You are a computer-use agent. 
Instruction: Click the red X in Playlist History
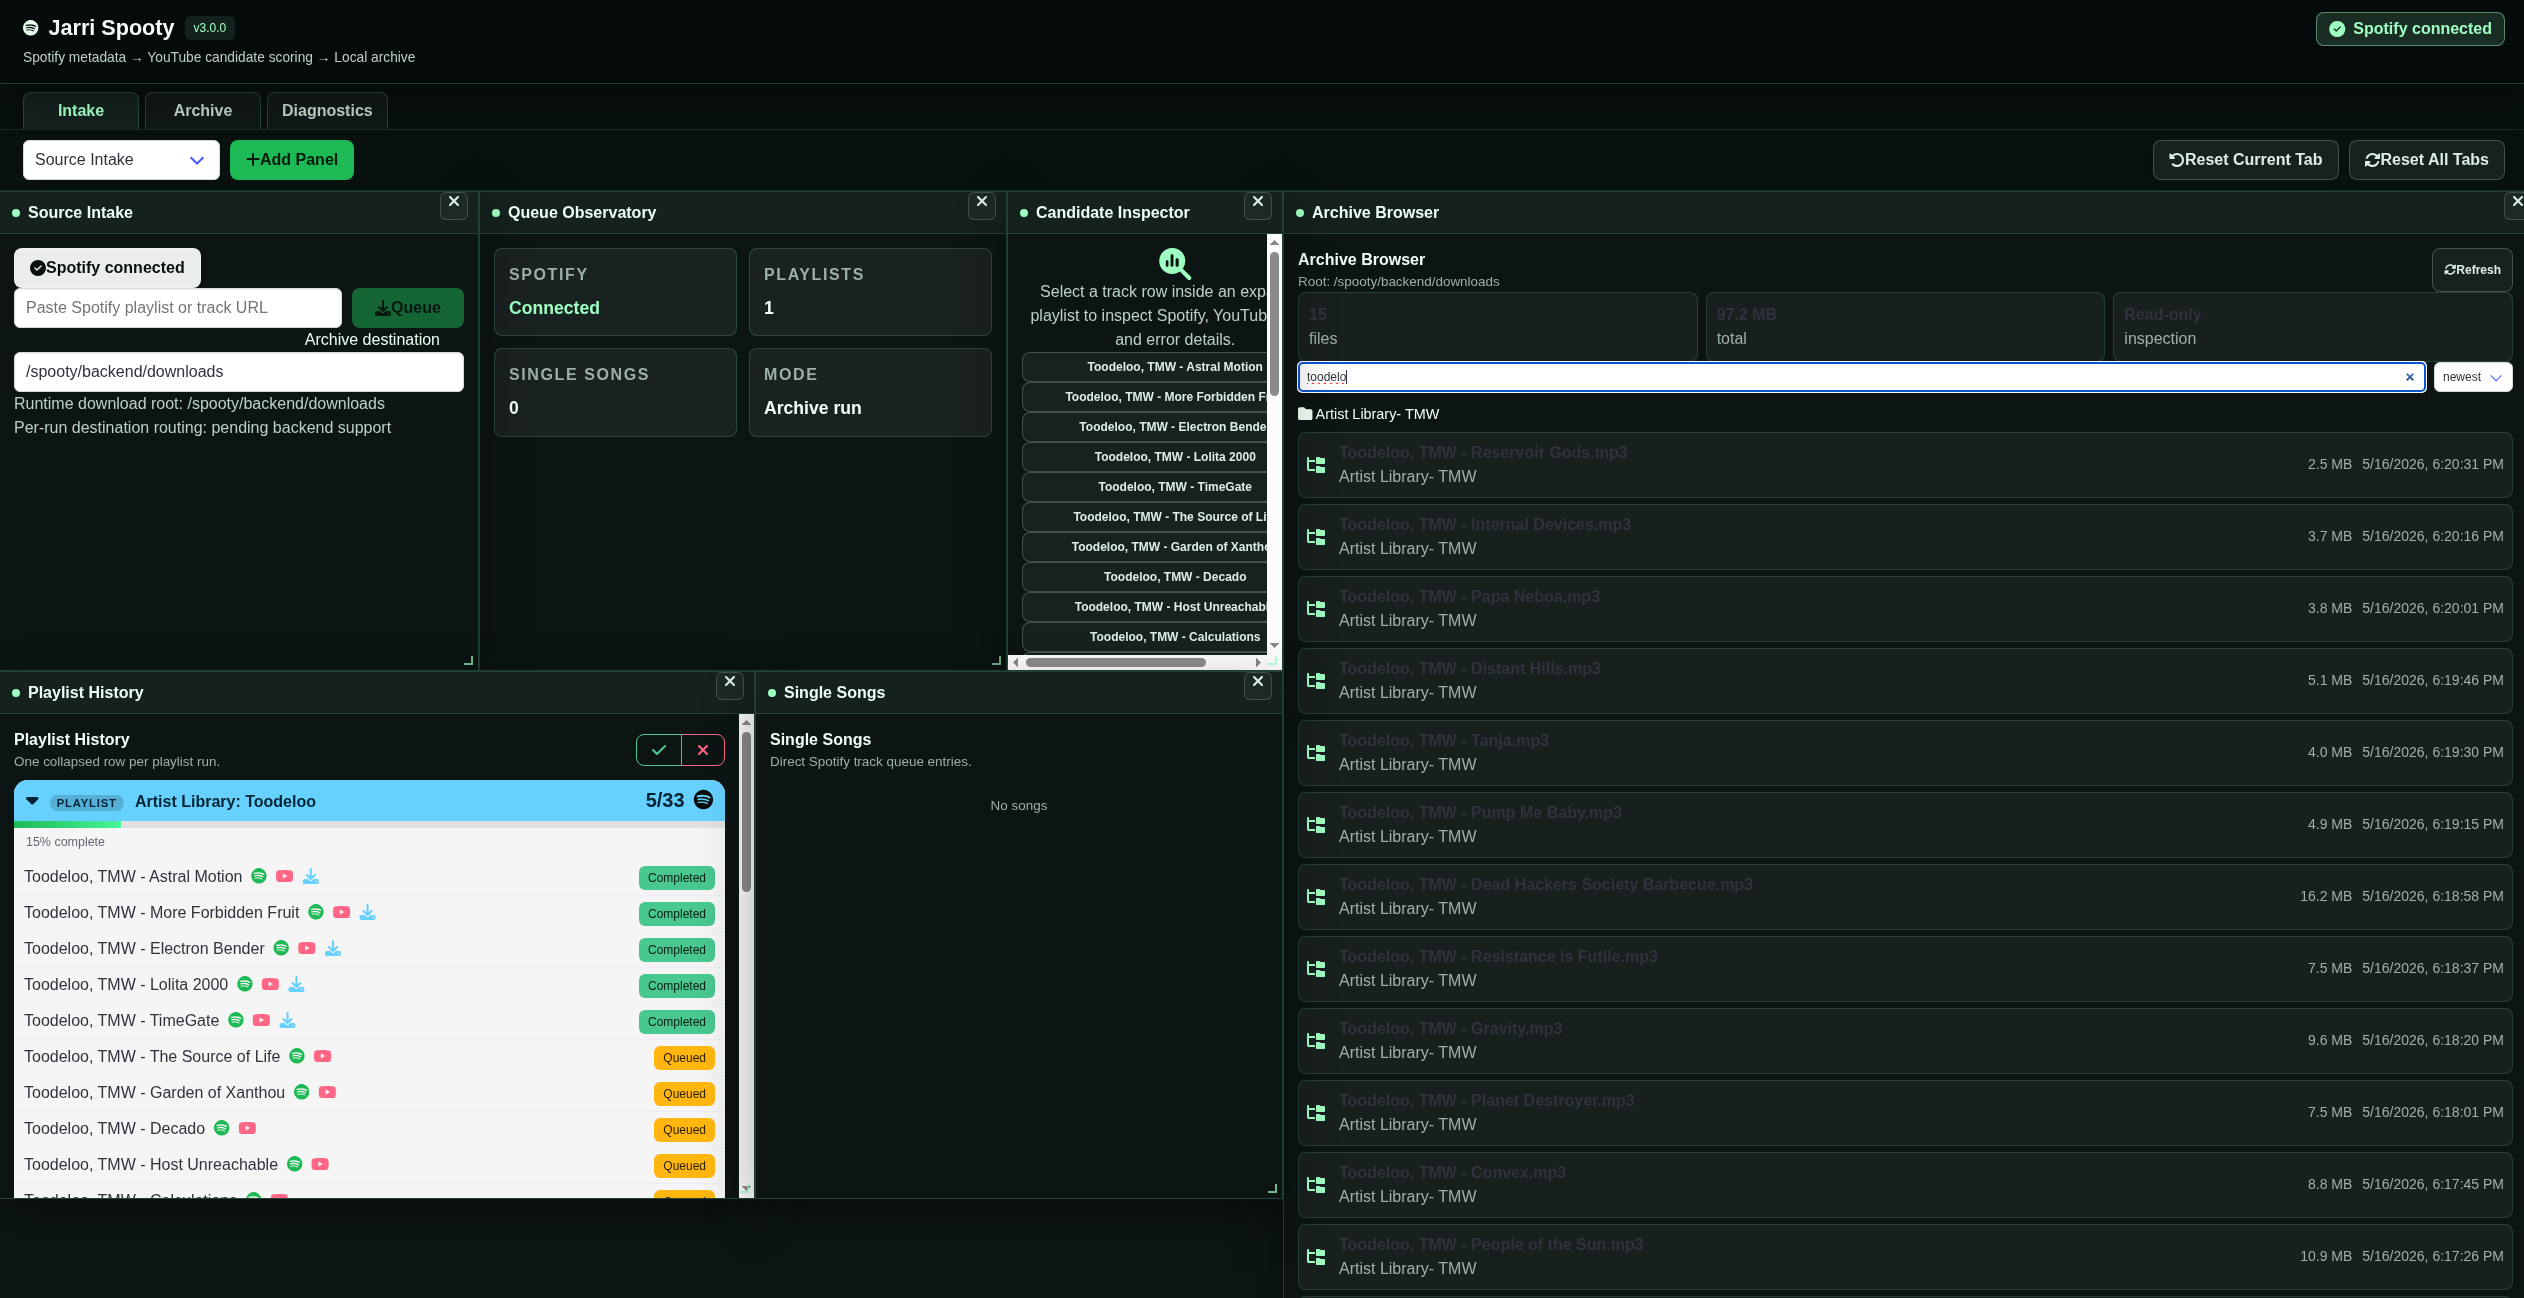coord(703,750)
